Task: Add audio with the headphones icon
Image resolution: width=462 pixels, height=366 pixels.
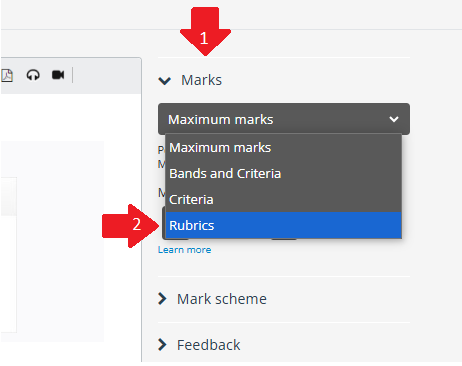Action: (33, 75)
